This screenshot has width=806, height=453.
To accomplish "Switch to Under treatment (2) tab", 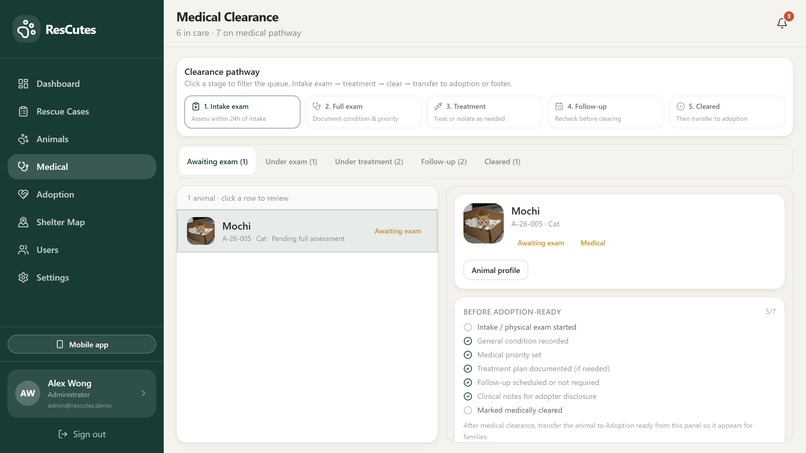I will point(369,161).
